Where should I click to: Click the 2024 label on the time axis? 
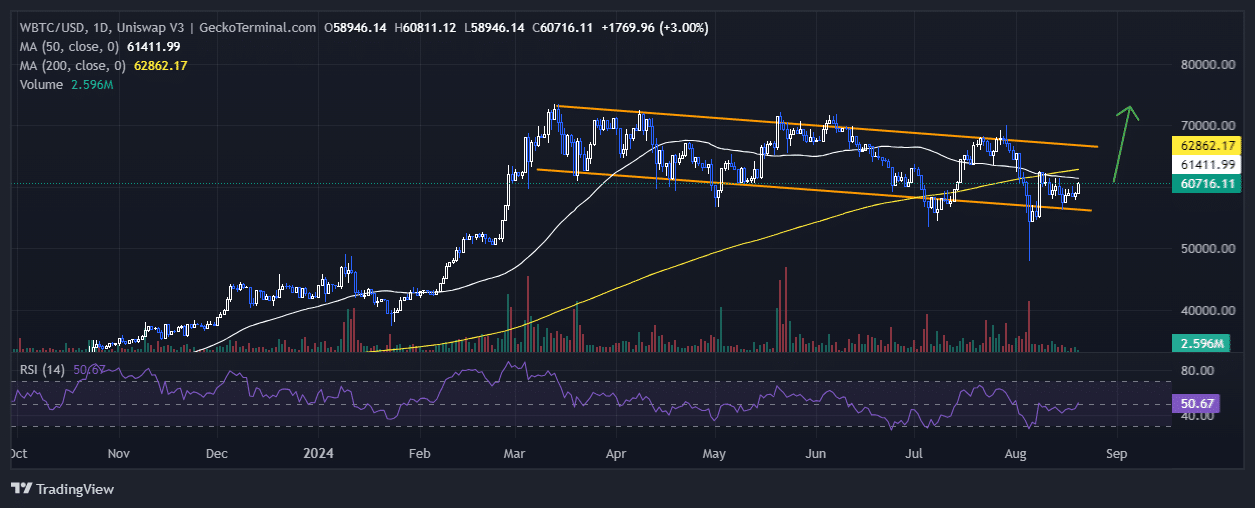pos(318,453)
